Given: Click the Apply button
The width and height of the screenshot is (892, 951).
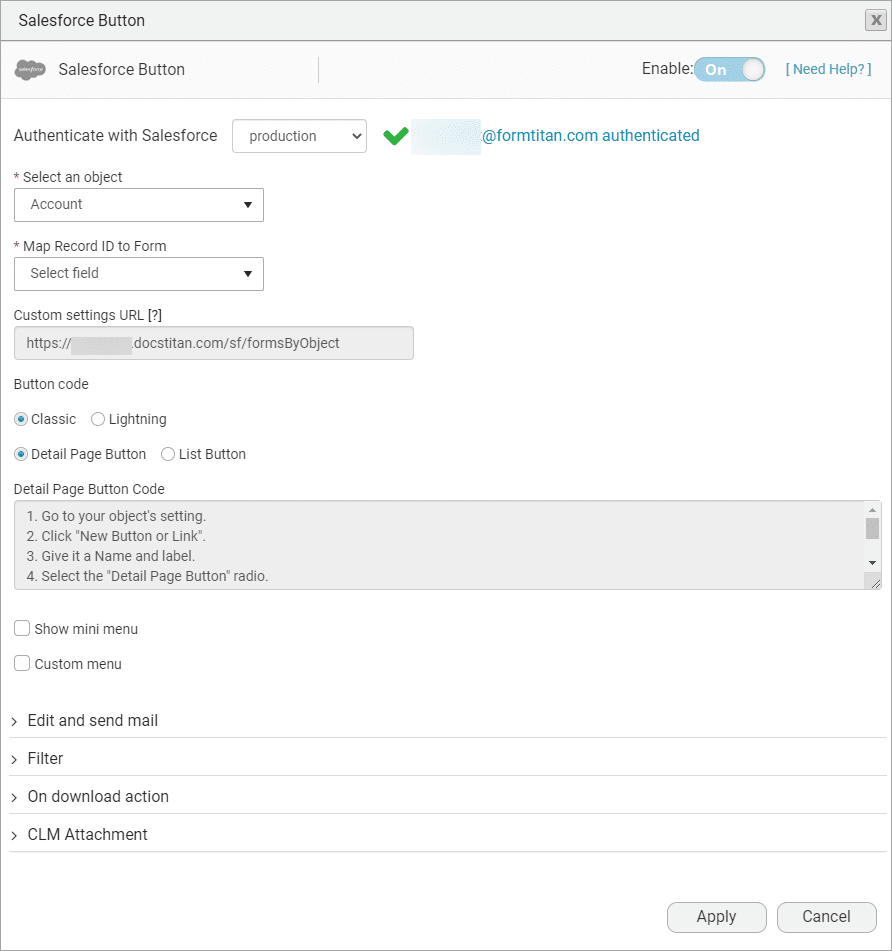Looking at the screenshot, I should [716, 917].
